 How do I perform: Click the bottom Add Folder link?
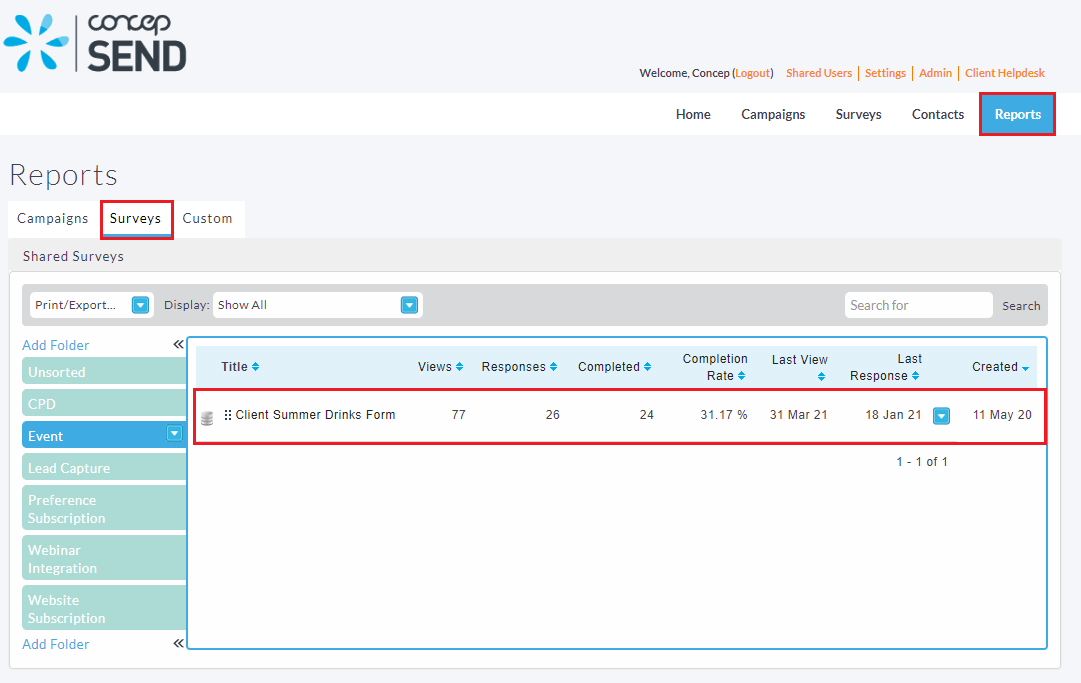56,644
